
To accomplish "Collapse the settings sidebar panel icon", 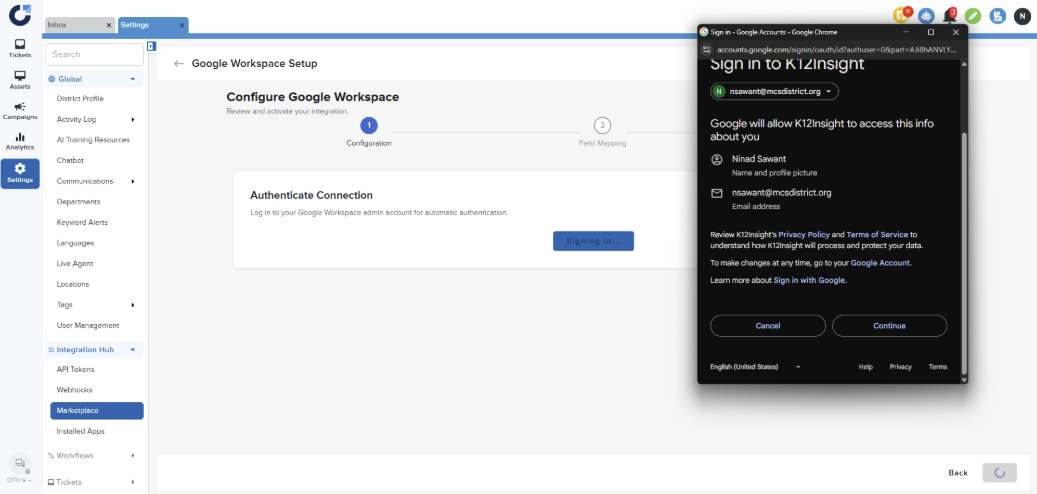I will pos(151,46).
